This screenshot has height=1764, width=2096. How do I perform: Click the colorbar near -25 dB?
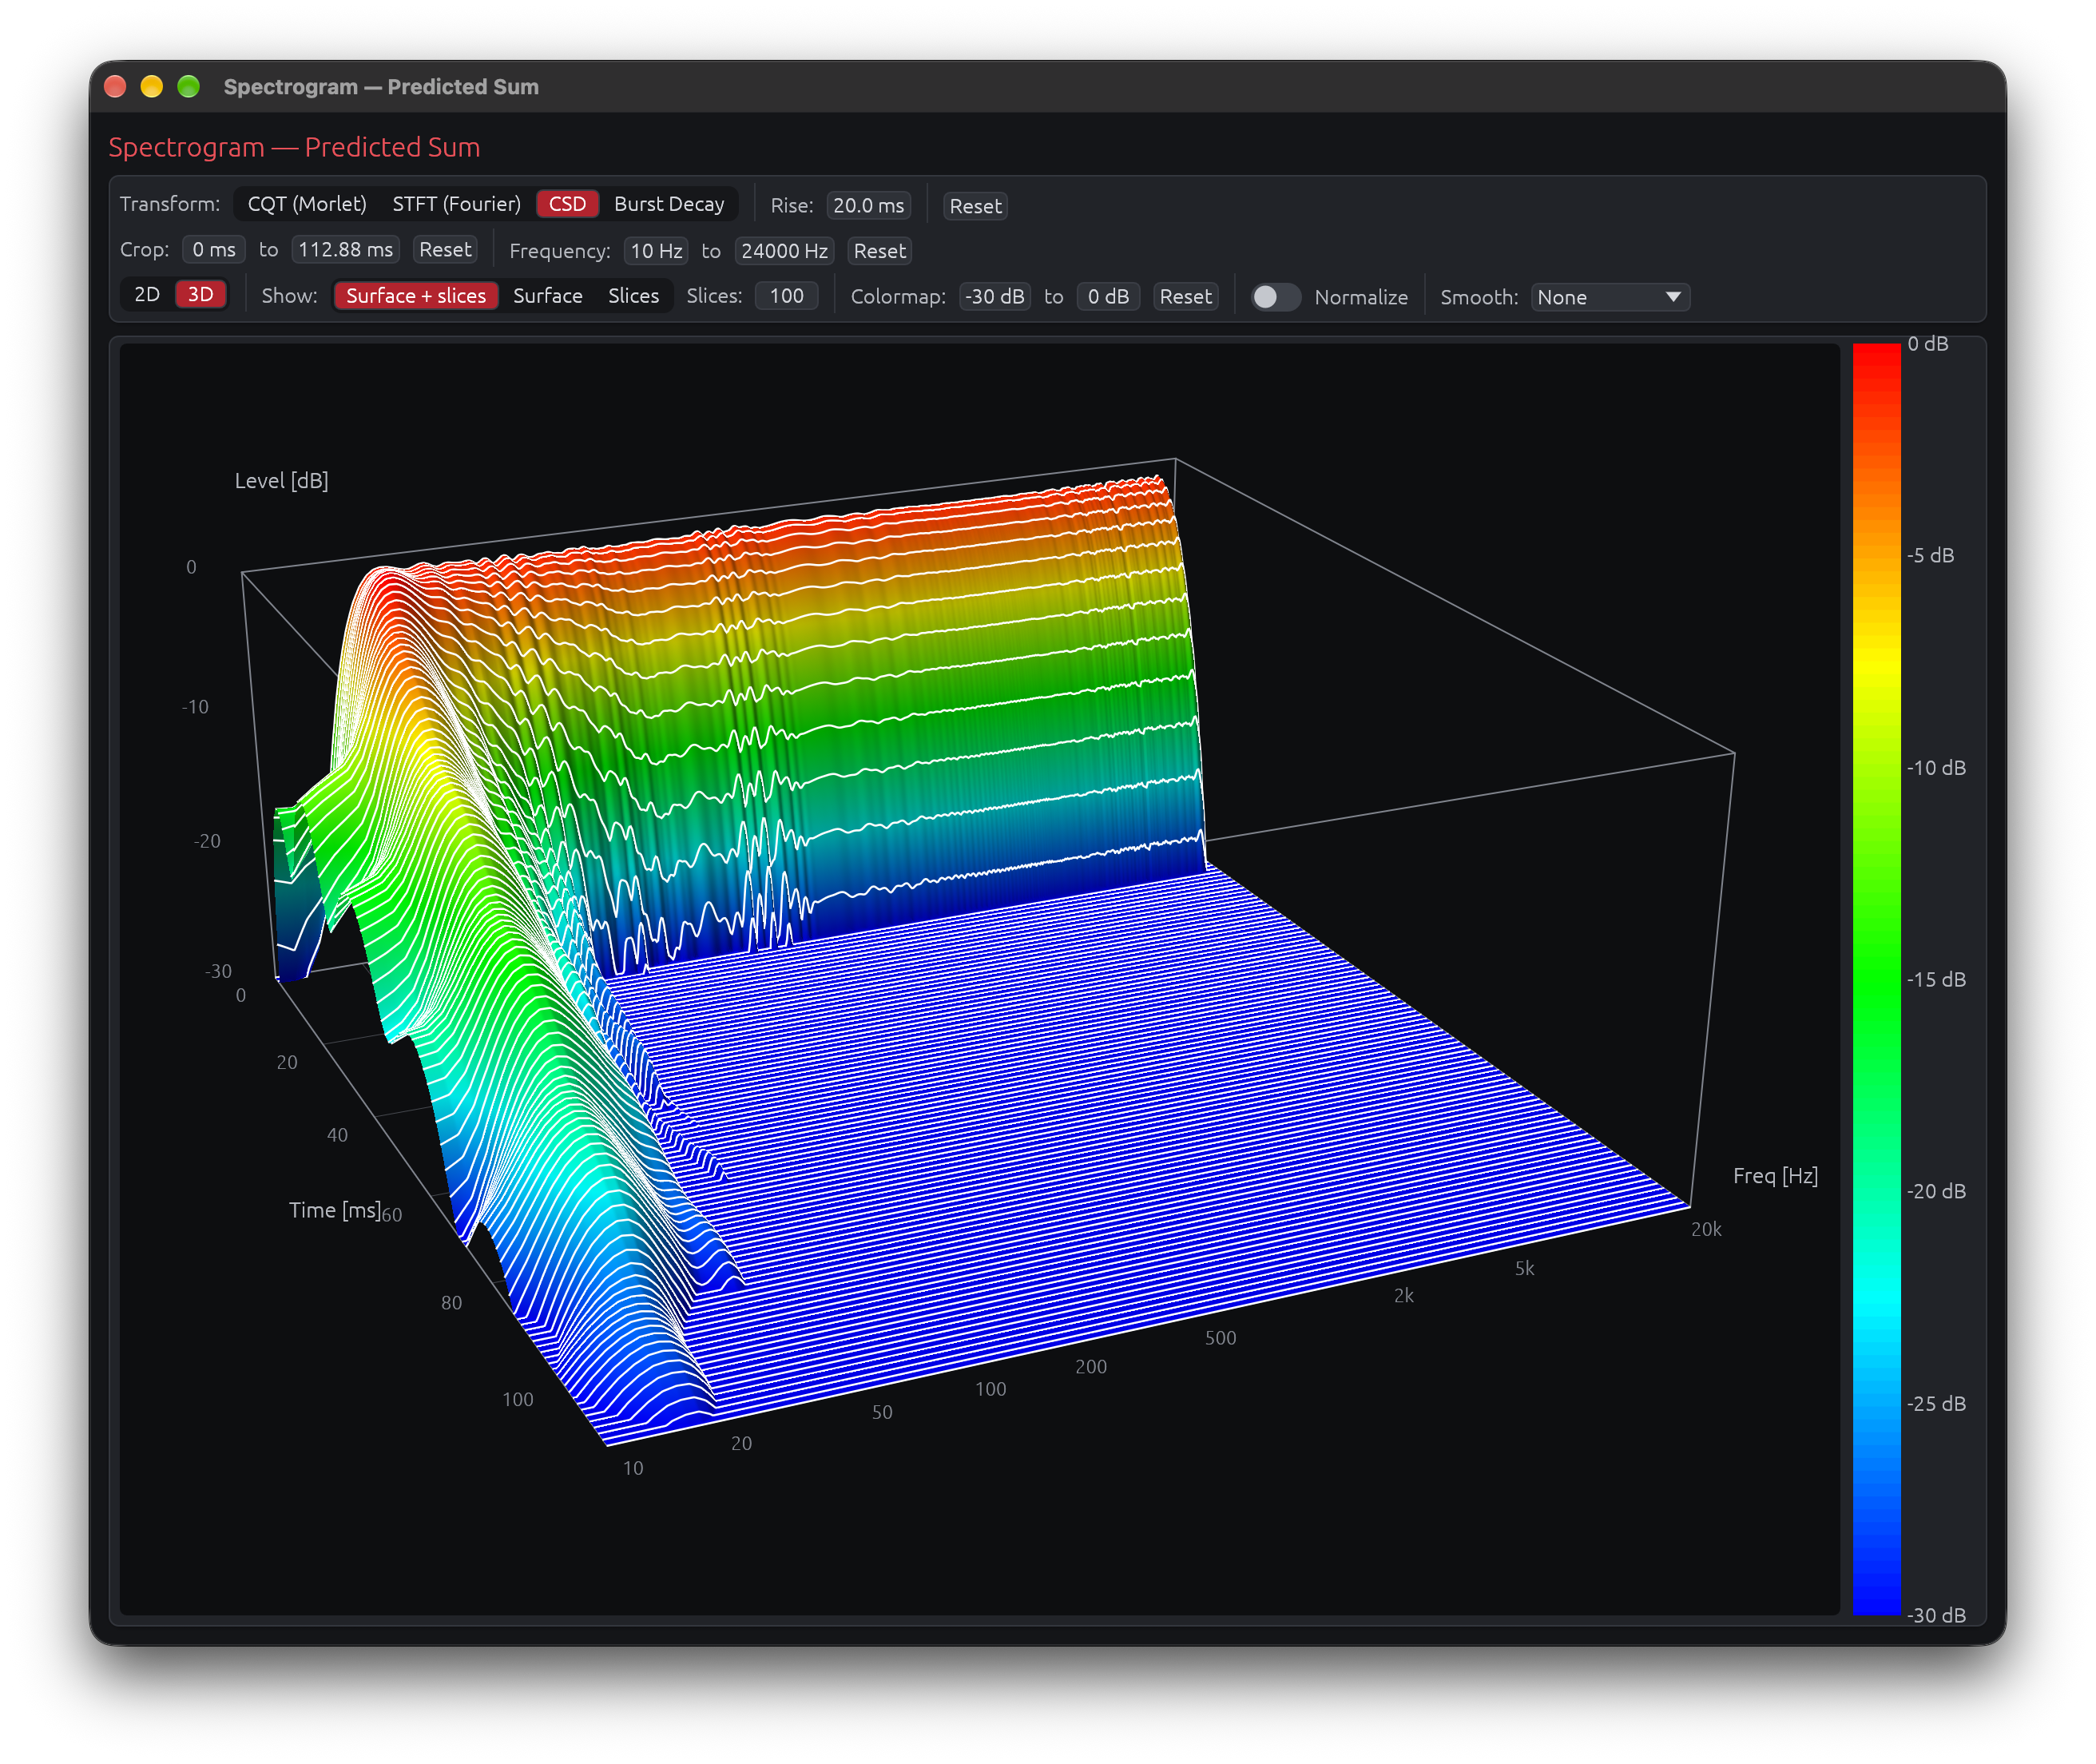(1876, 1403)
